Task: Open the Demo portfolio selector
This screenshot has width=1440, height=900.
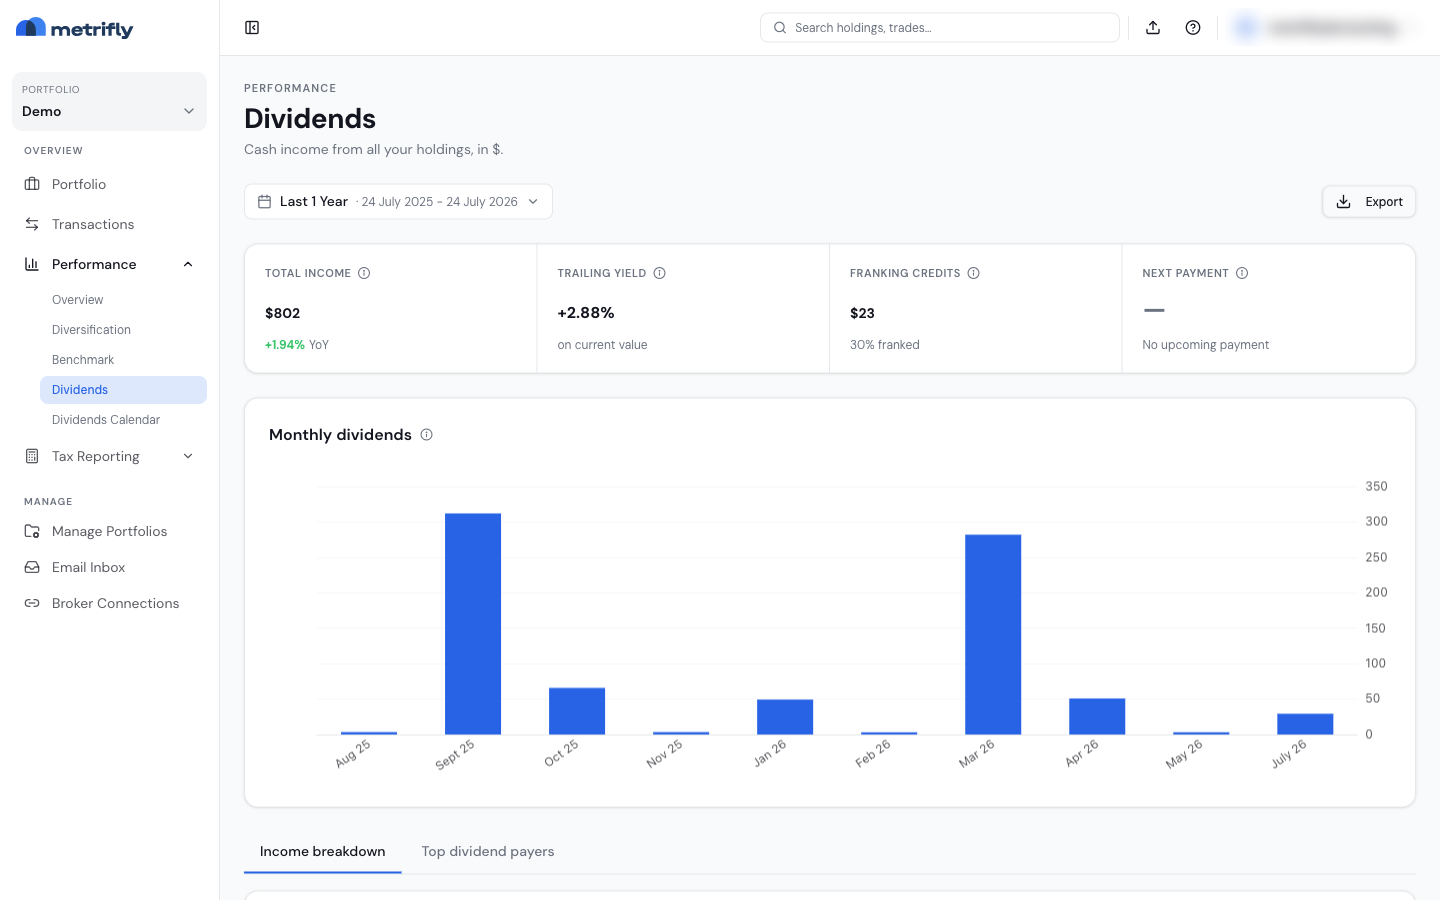Action: (109, 101)
